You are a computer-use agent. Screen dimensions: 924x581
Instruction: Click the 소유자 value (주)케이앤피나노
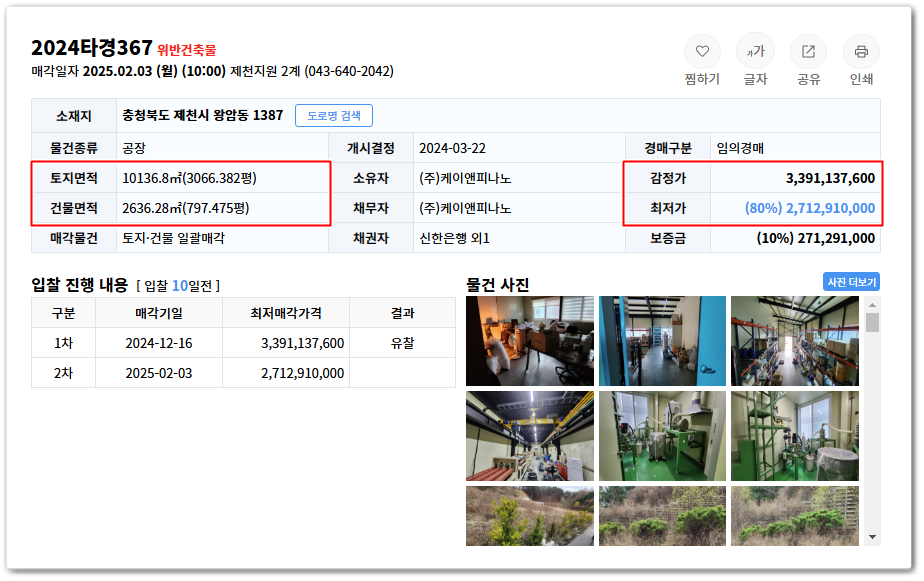coord(465,178)
